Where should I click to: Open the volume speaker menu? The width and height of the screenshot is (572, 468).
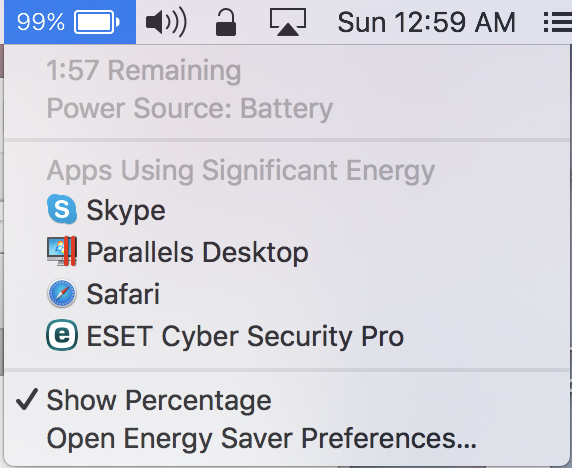tap(166, 22)
